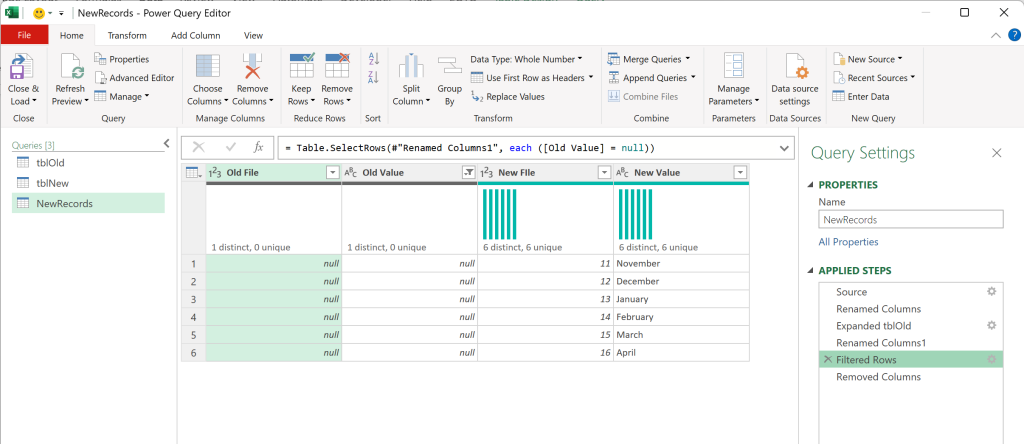Select the tblNew query
The width and height of the screenshot is (1024, 444).
(x=88, y=183)
